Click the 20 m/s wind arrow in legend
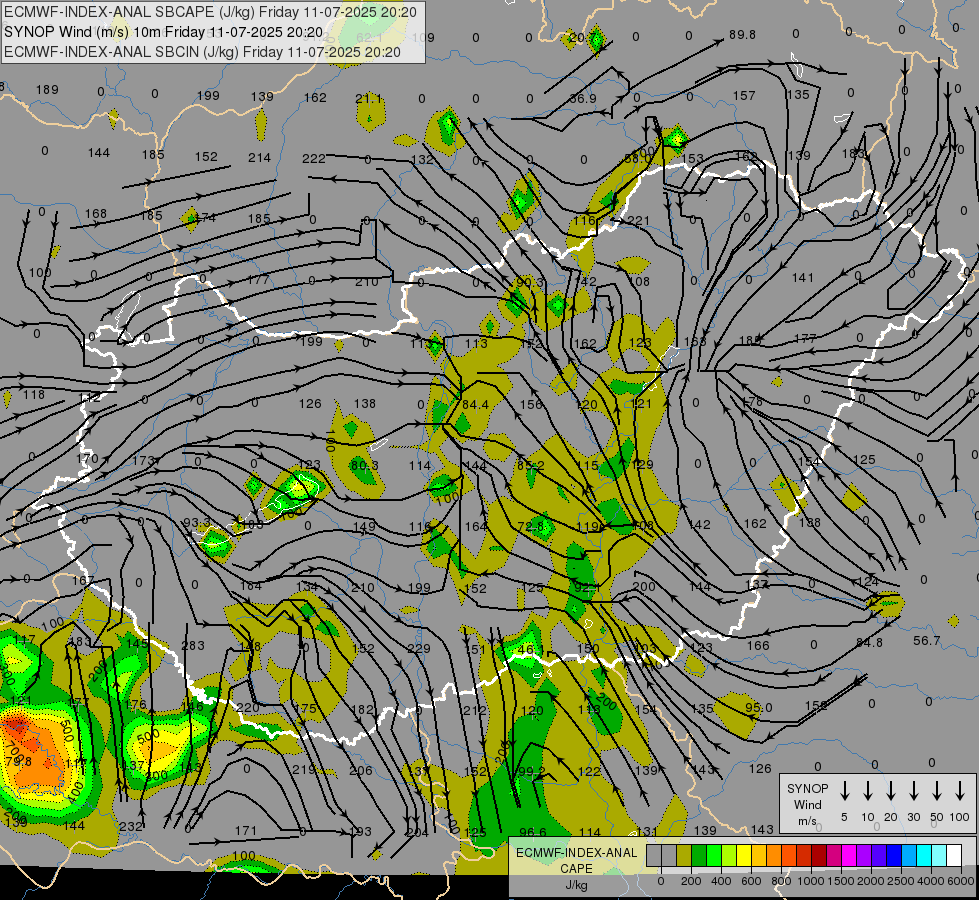 coord(891,791)
